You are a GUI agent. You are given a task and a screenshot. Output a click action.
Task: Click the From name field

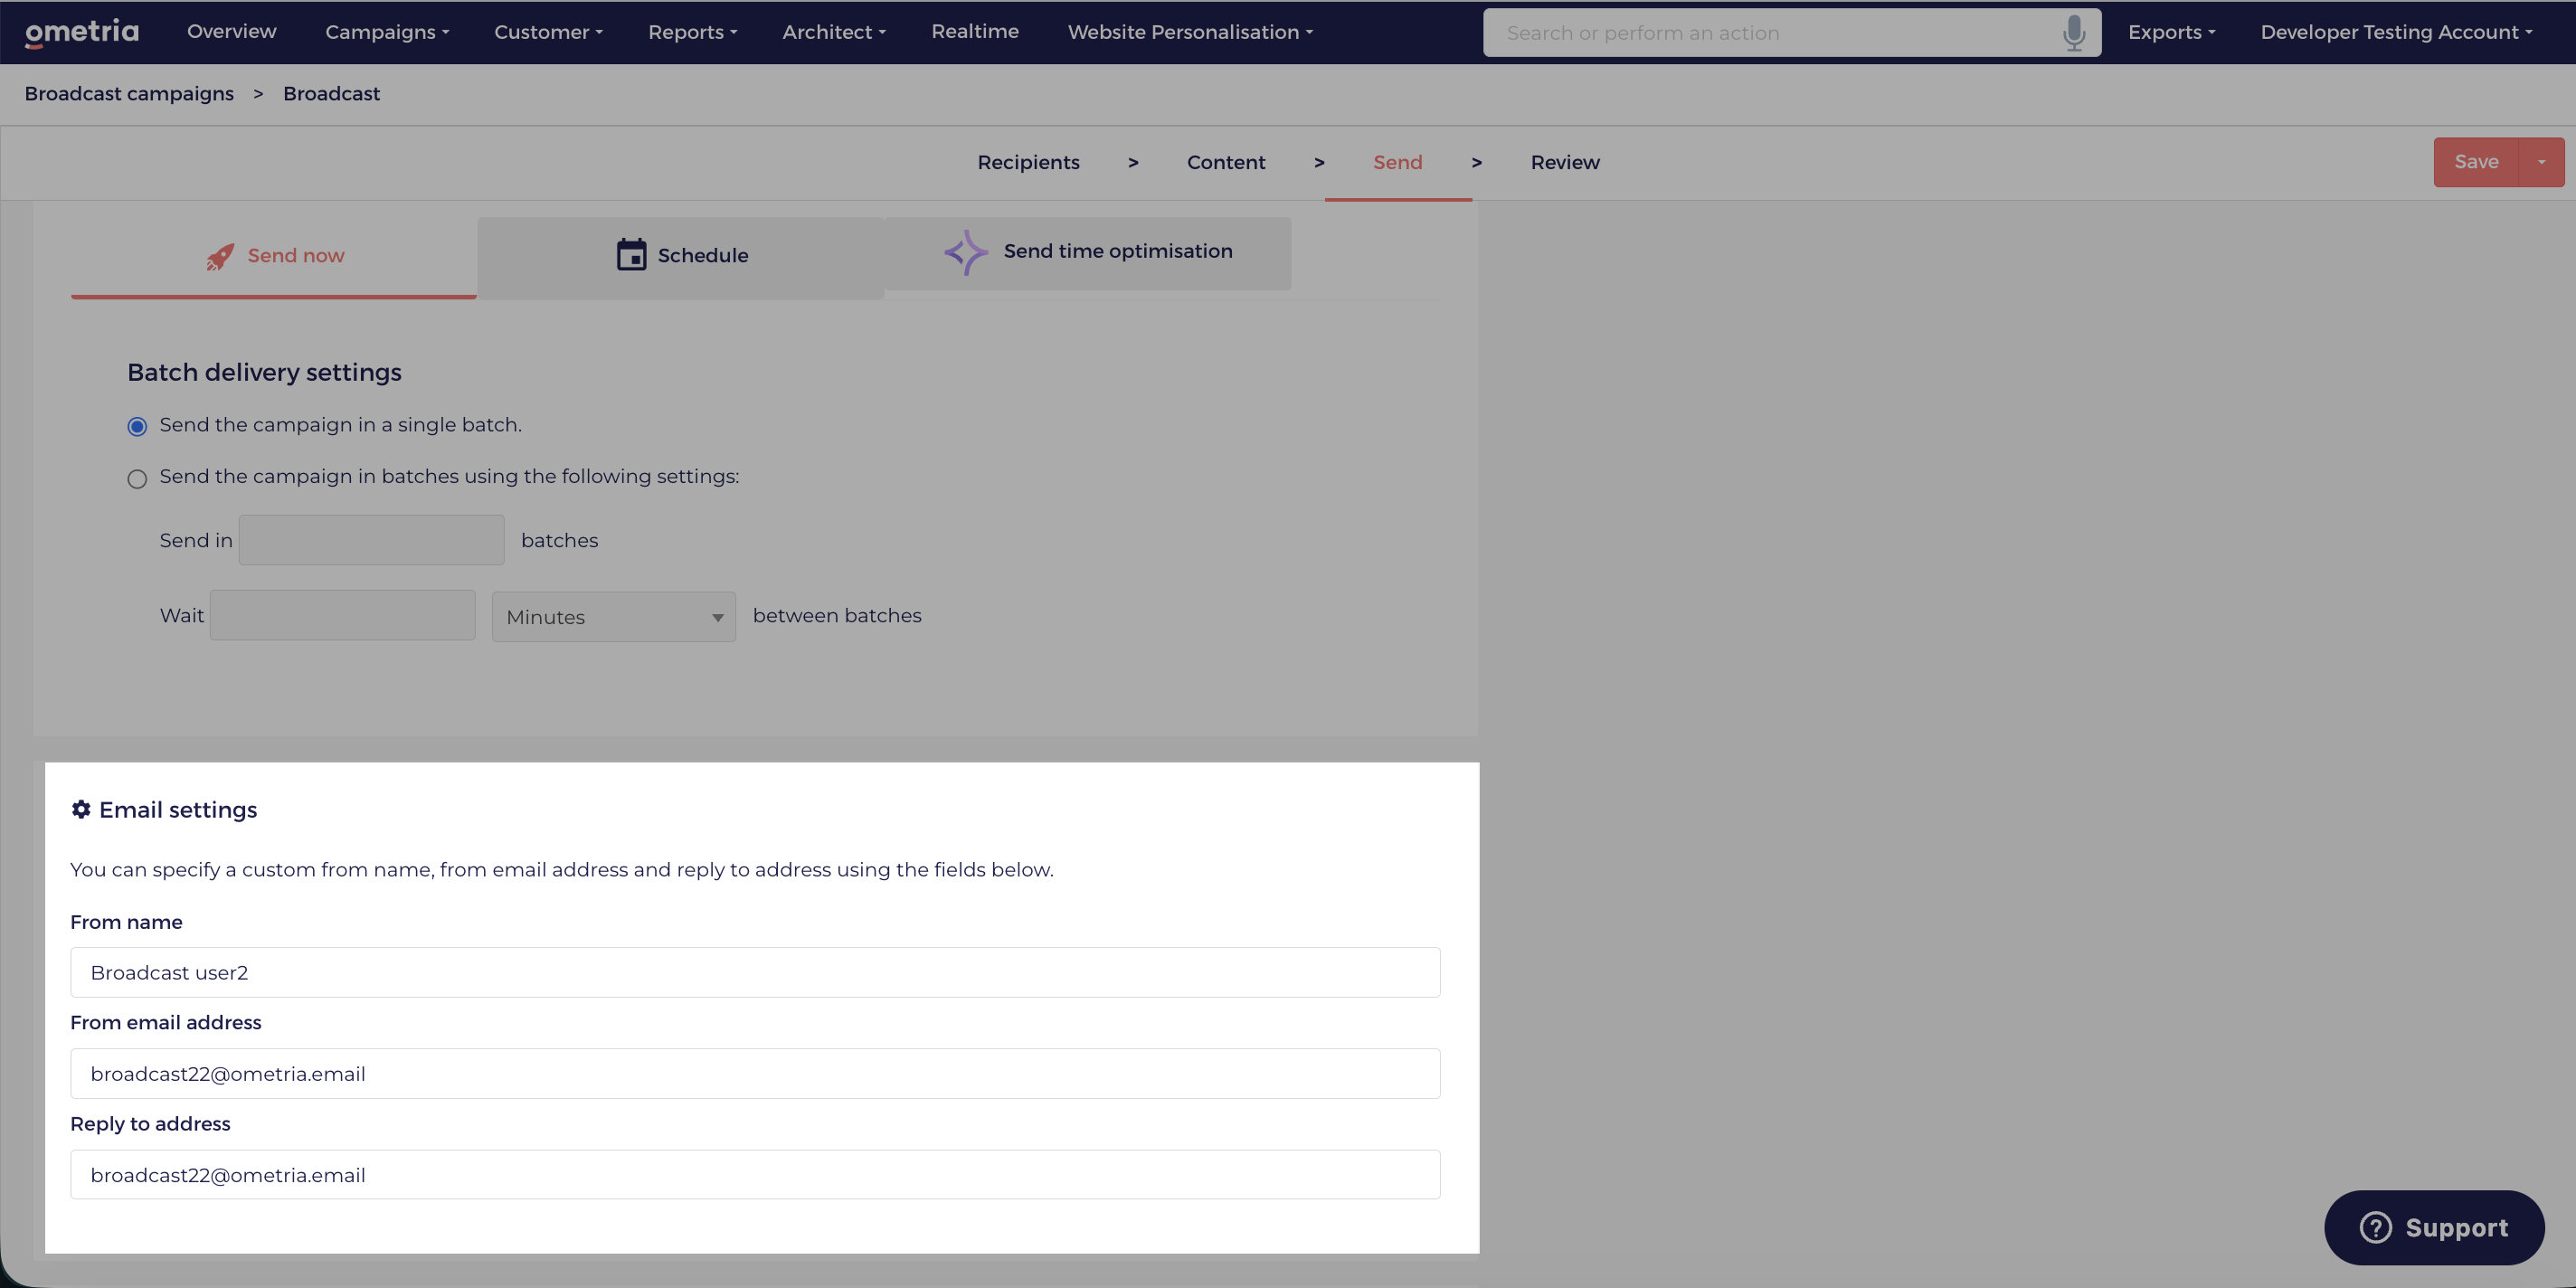(755, 972)
